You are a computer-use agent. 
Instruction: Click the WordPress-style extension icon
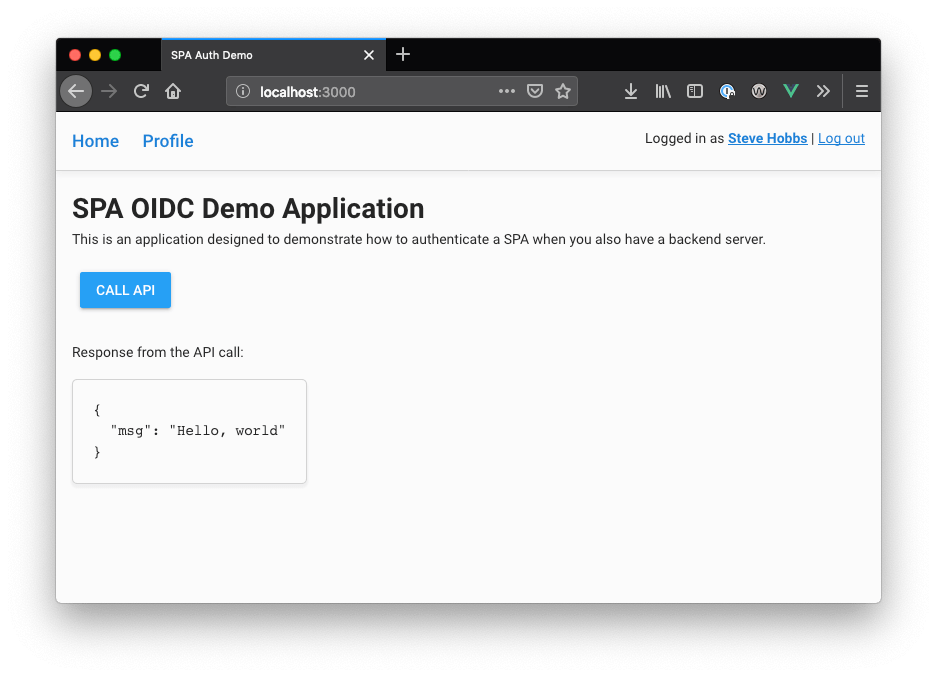[x=759, y=91]
